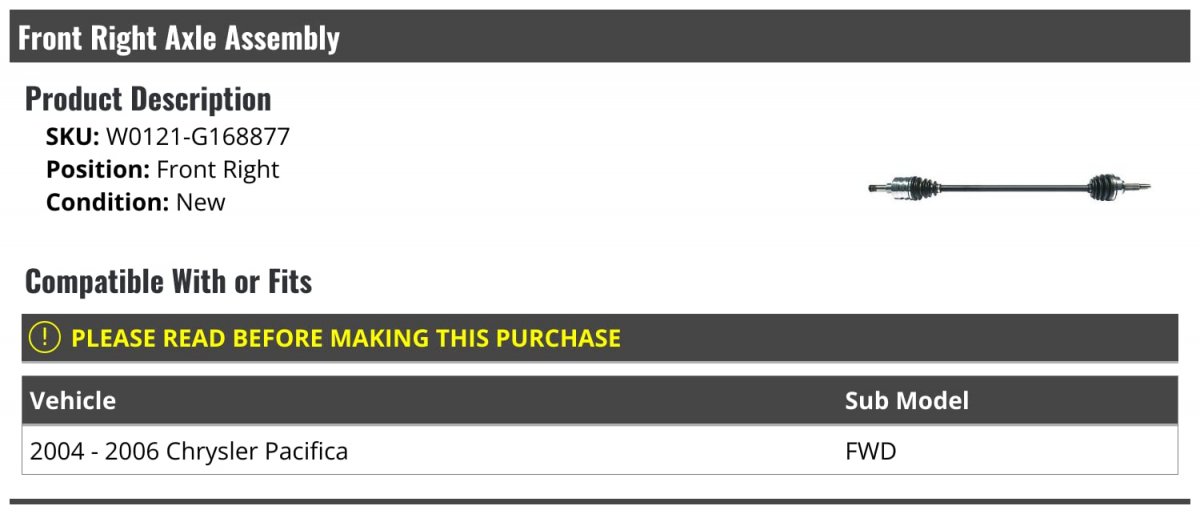Click the Condition: New line

[x=136, y=202]
